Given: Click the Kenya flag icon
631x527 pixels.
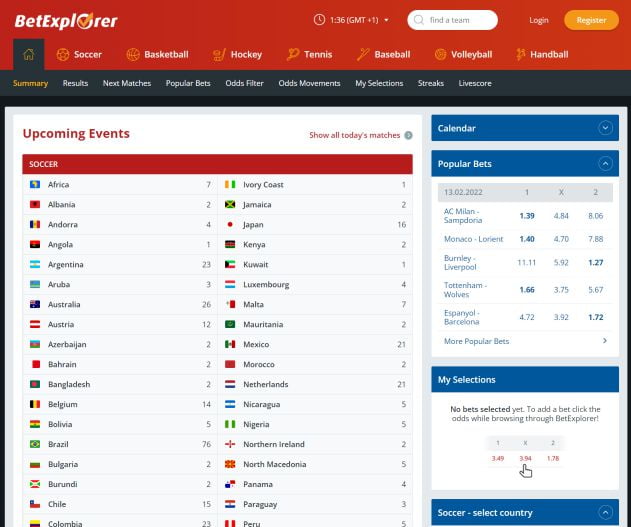Looking at the screenshot, I should [x=230, y=244].
